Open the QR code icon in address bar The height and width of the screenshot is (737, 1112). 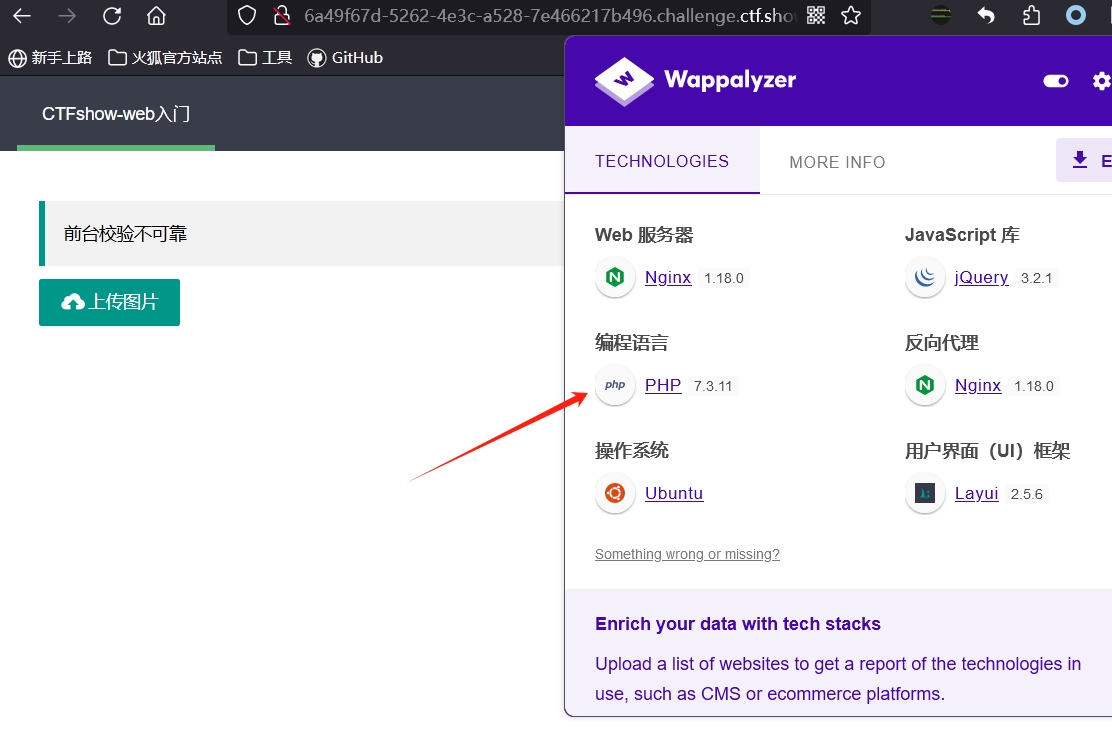click(x=816, y=16)
